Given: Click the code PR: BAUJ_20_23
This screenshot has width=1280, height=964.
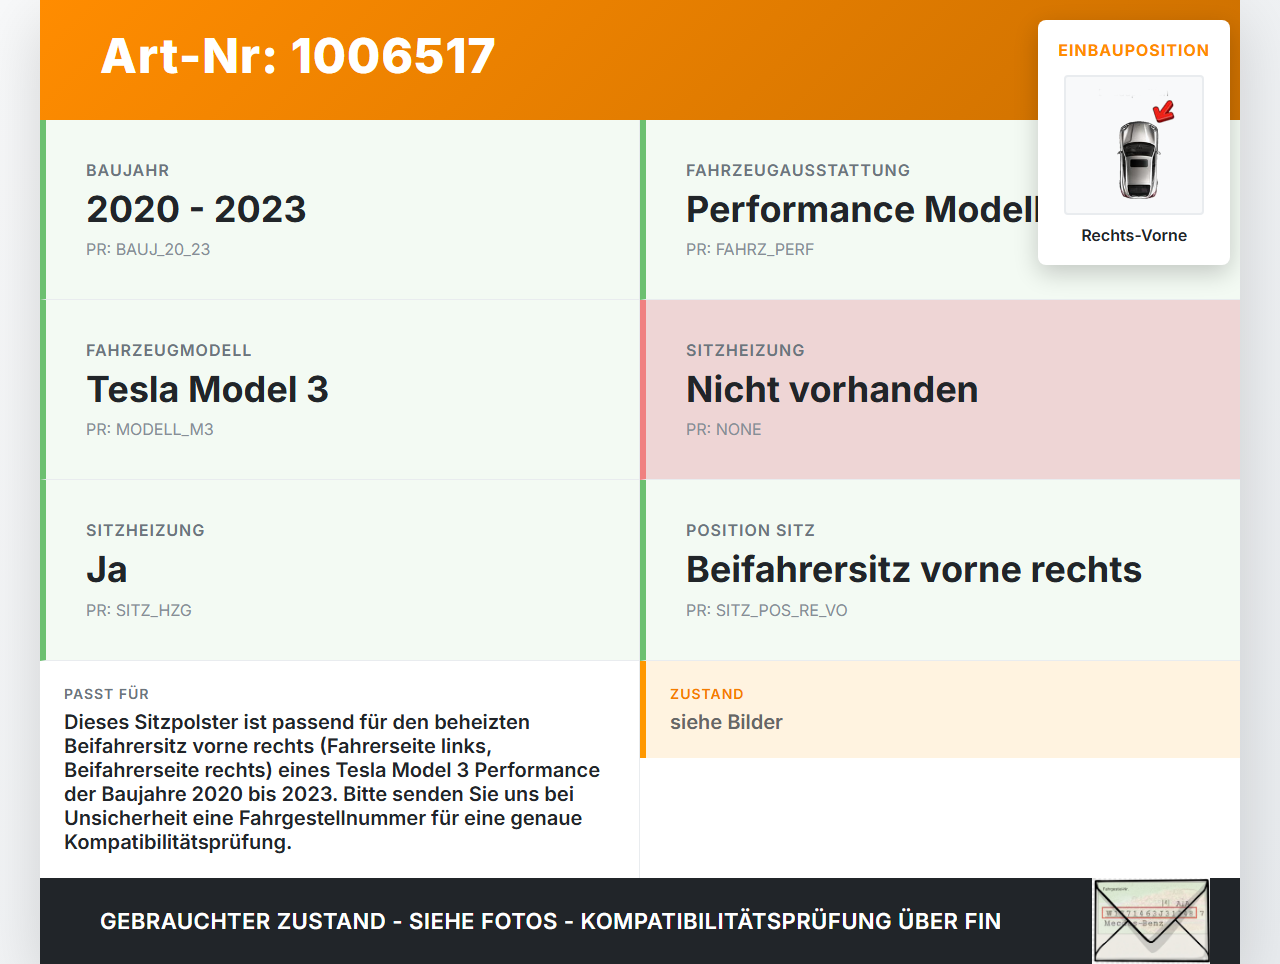Looking at the screenshot, I should click(x=148, y=249).
